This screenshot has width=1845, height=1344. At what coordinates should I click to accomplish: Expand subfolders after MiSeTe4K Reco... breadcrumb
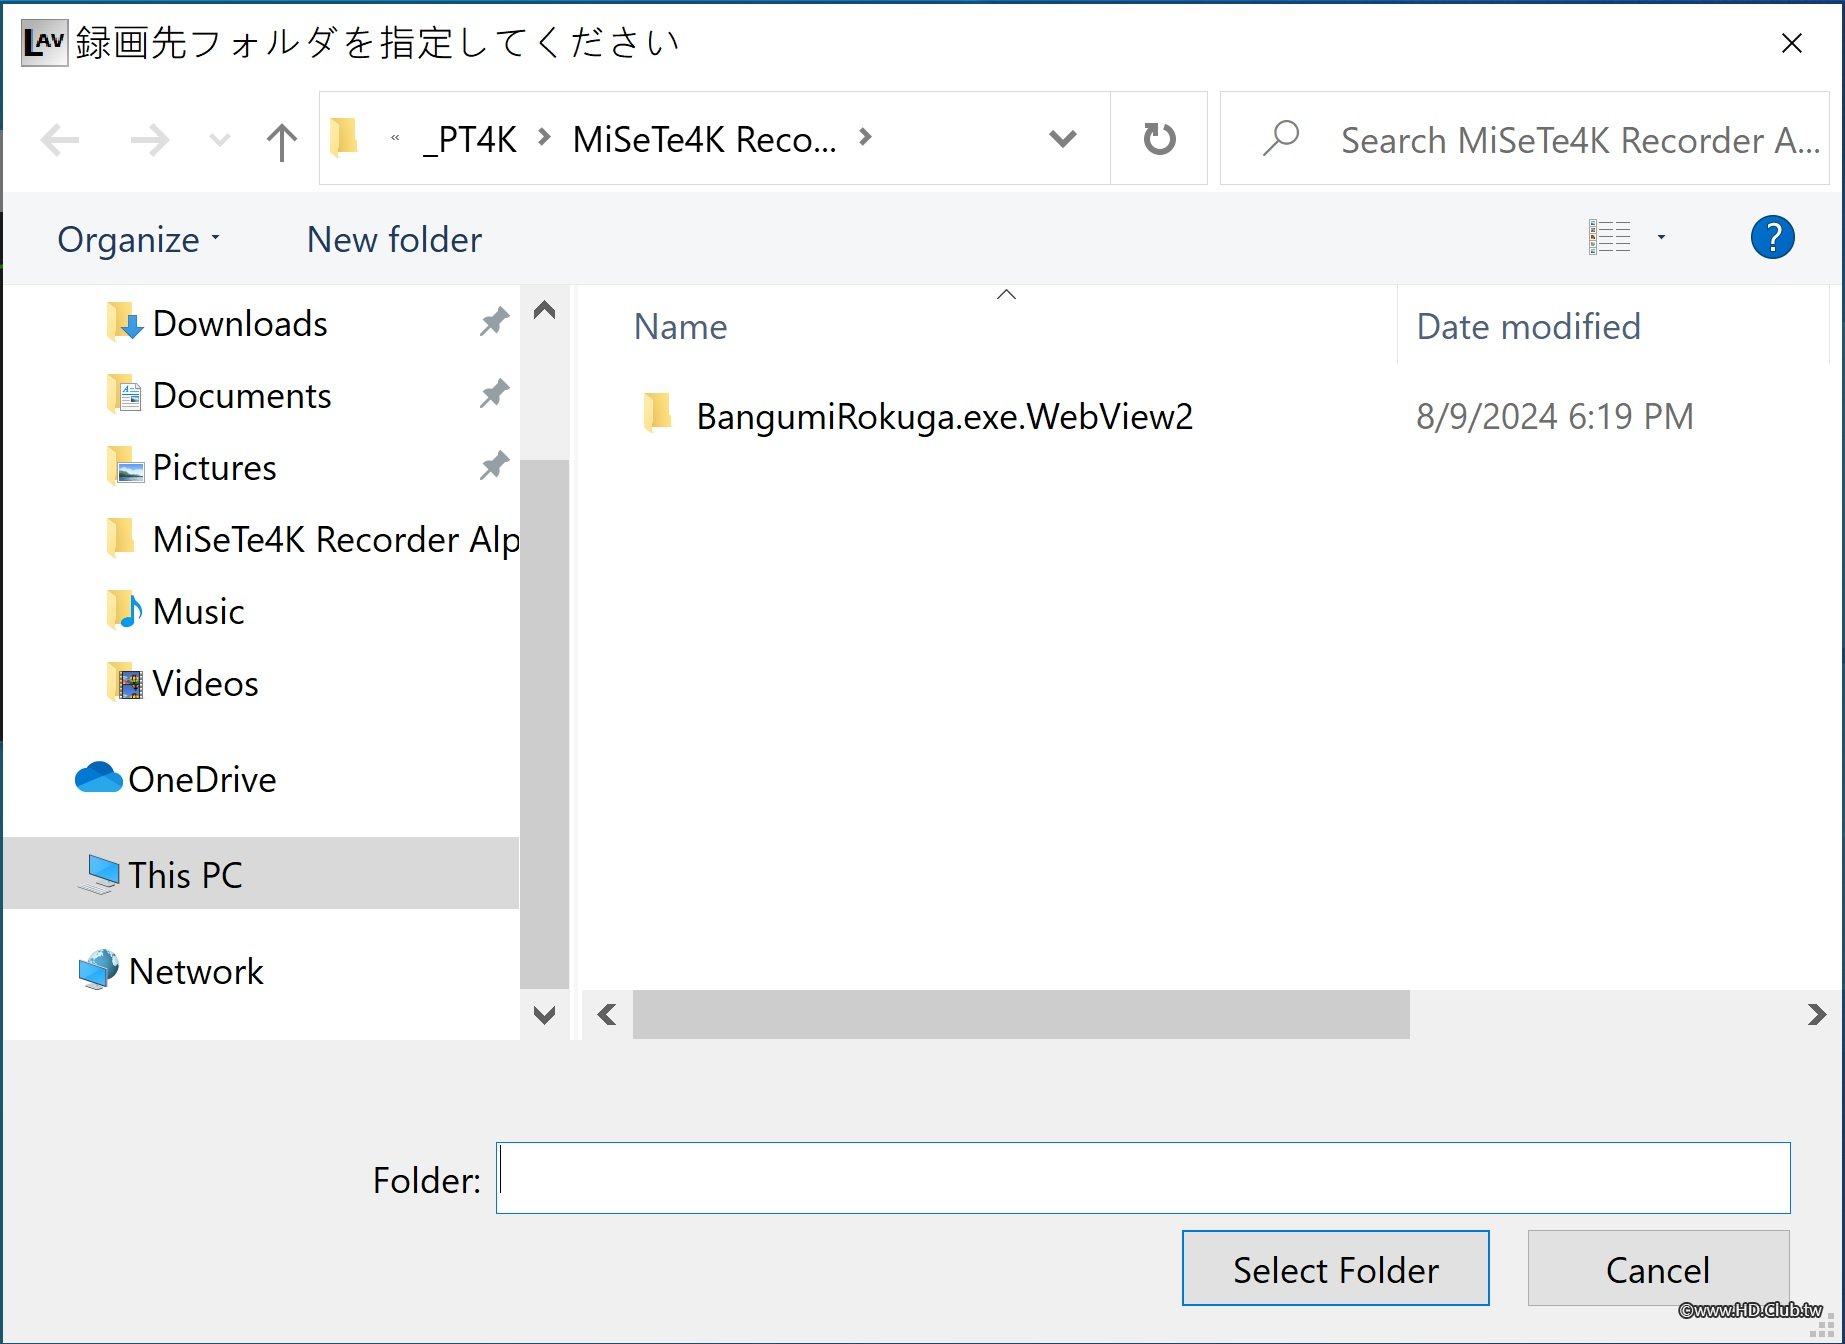point(866,137)
